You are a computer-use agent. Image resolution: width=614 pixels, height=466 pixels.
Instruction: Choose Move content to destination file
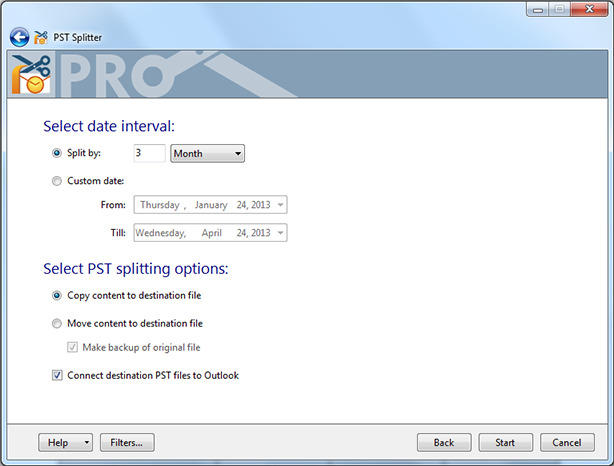click(x=57, y=323)
